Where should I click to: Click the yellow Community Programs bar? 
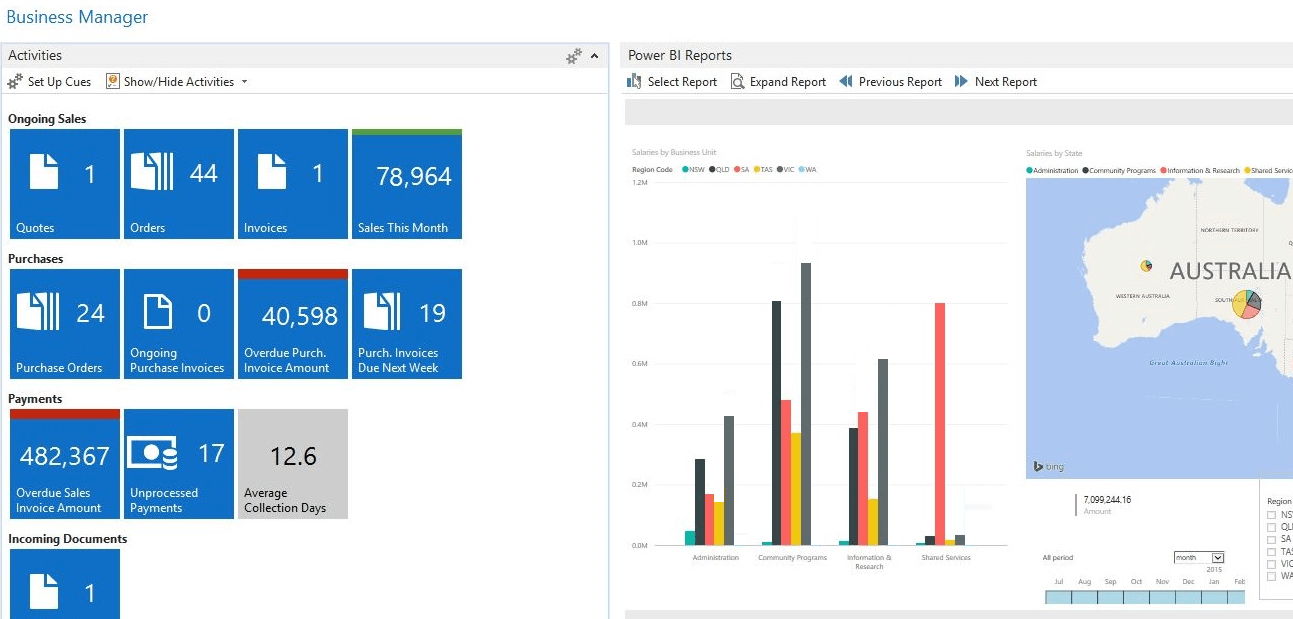[x=794, y=489]
